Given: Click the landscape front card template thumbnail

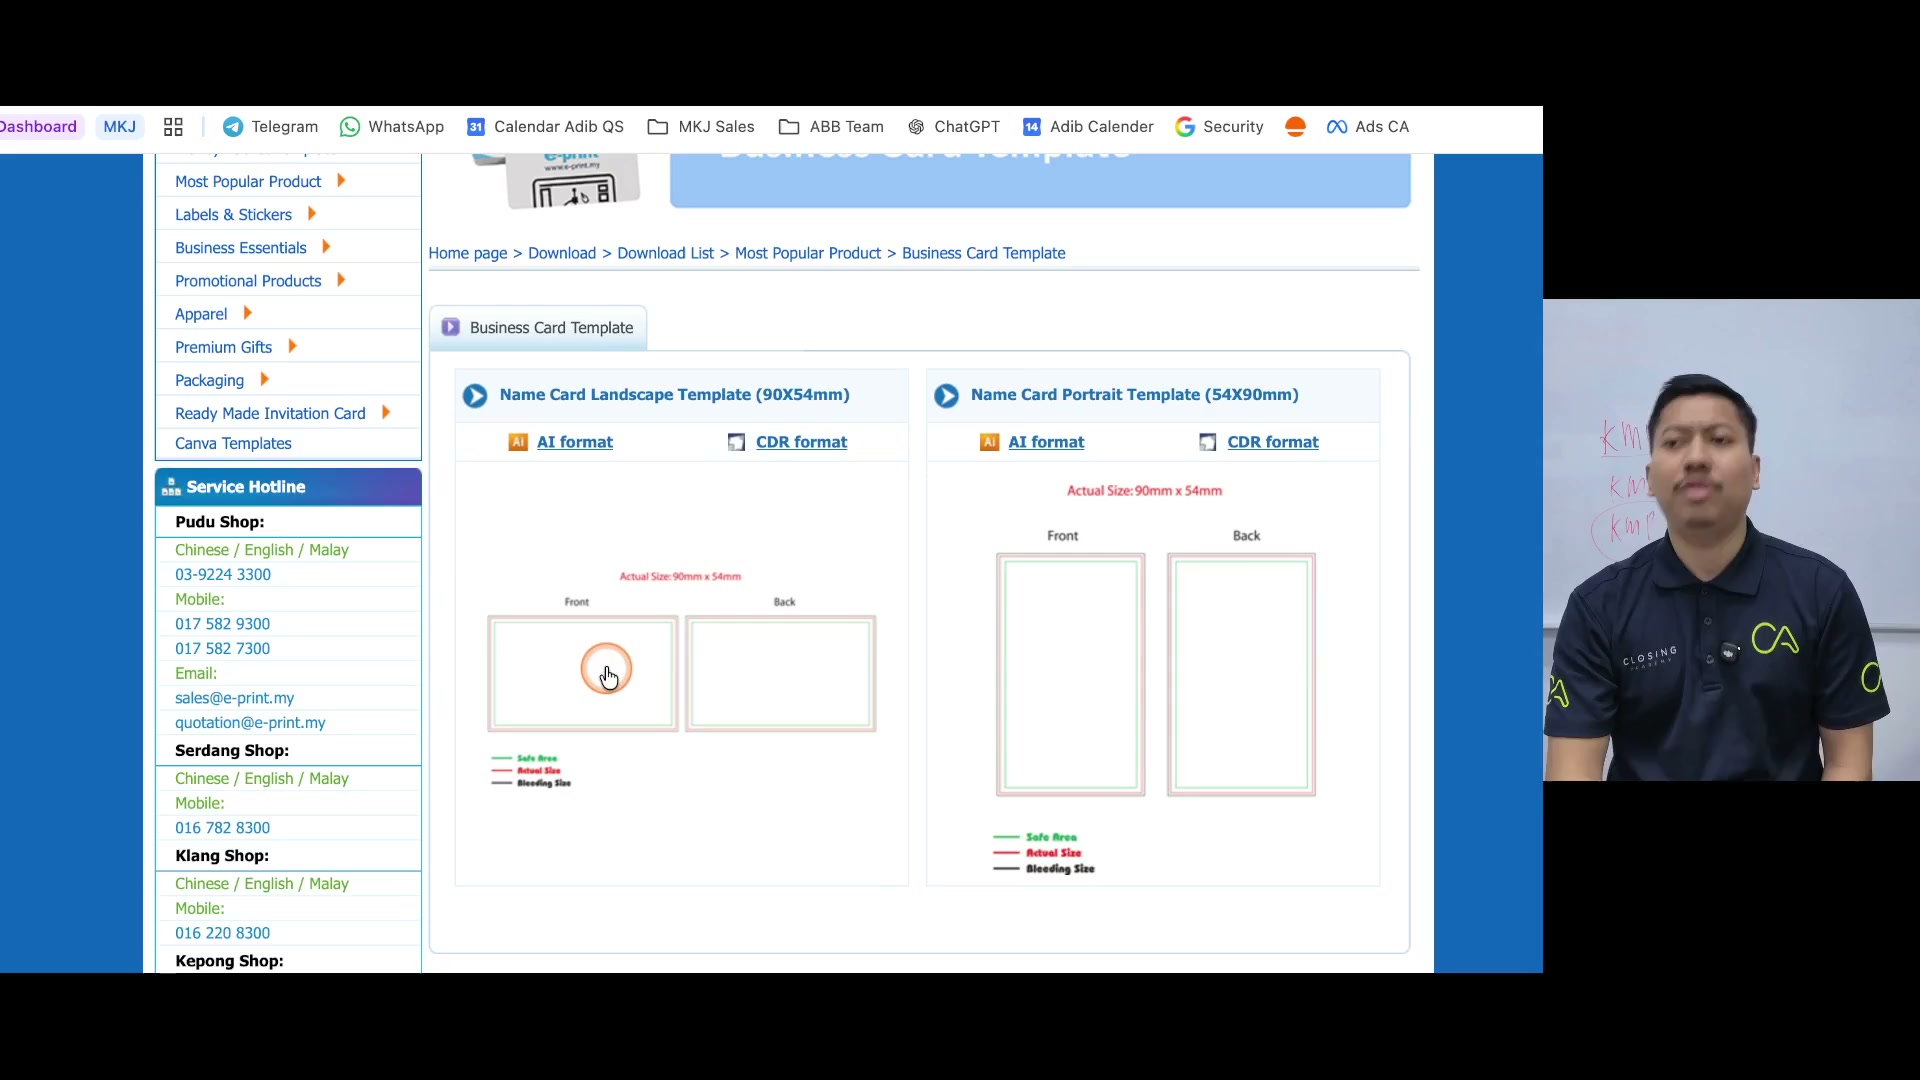Looking at the screenshot, I should pos(583,674).
